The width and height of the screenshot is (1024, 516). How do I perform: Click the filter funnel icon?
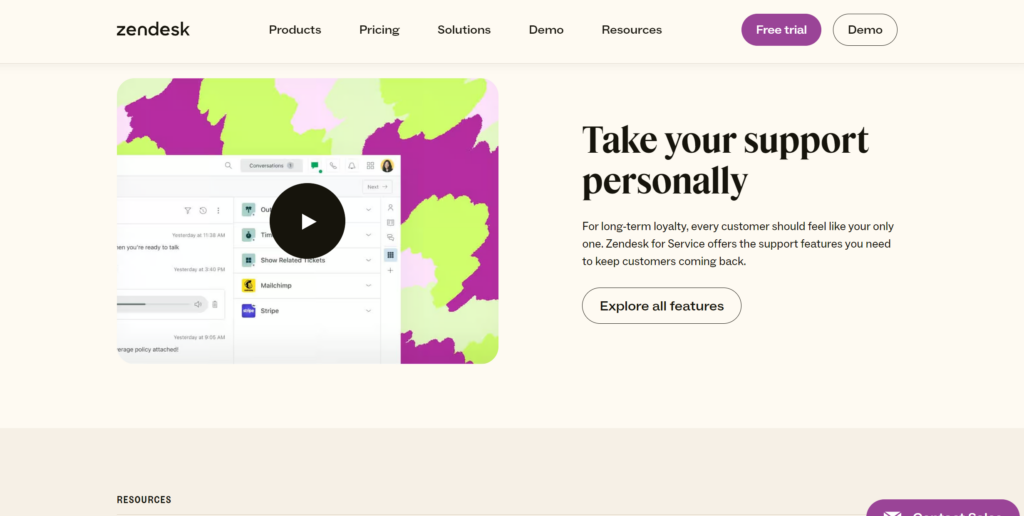tap(187, 211)
